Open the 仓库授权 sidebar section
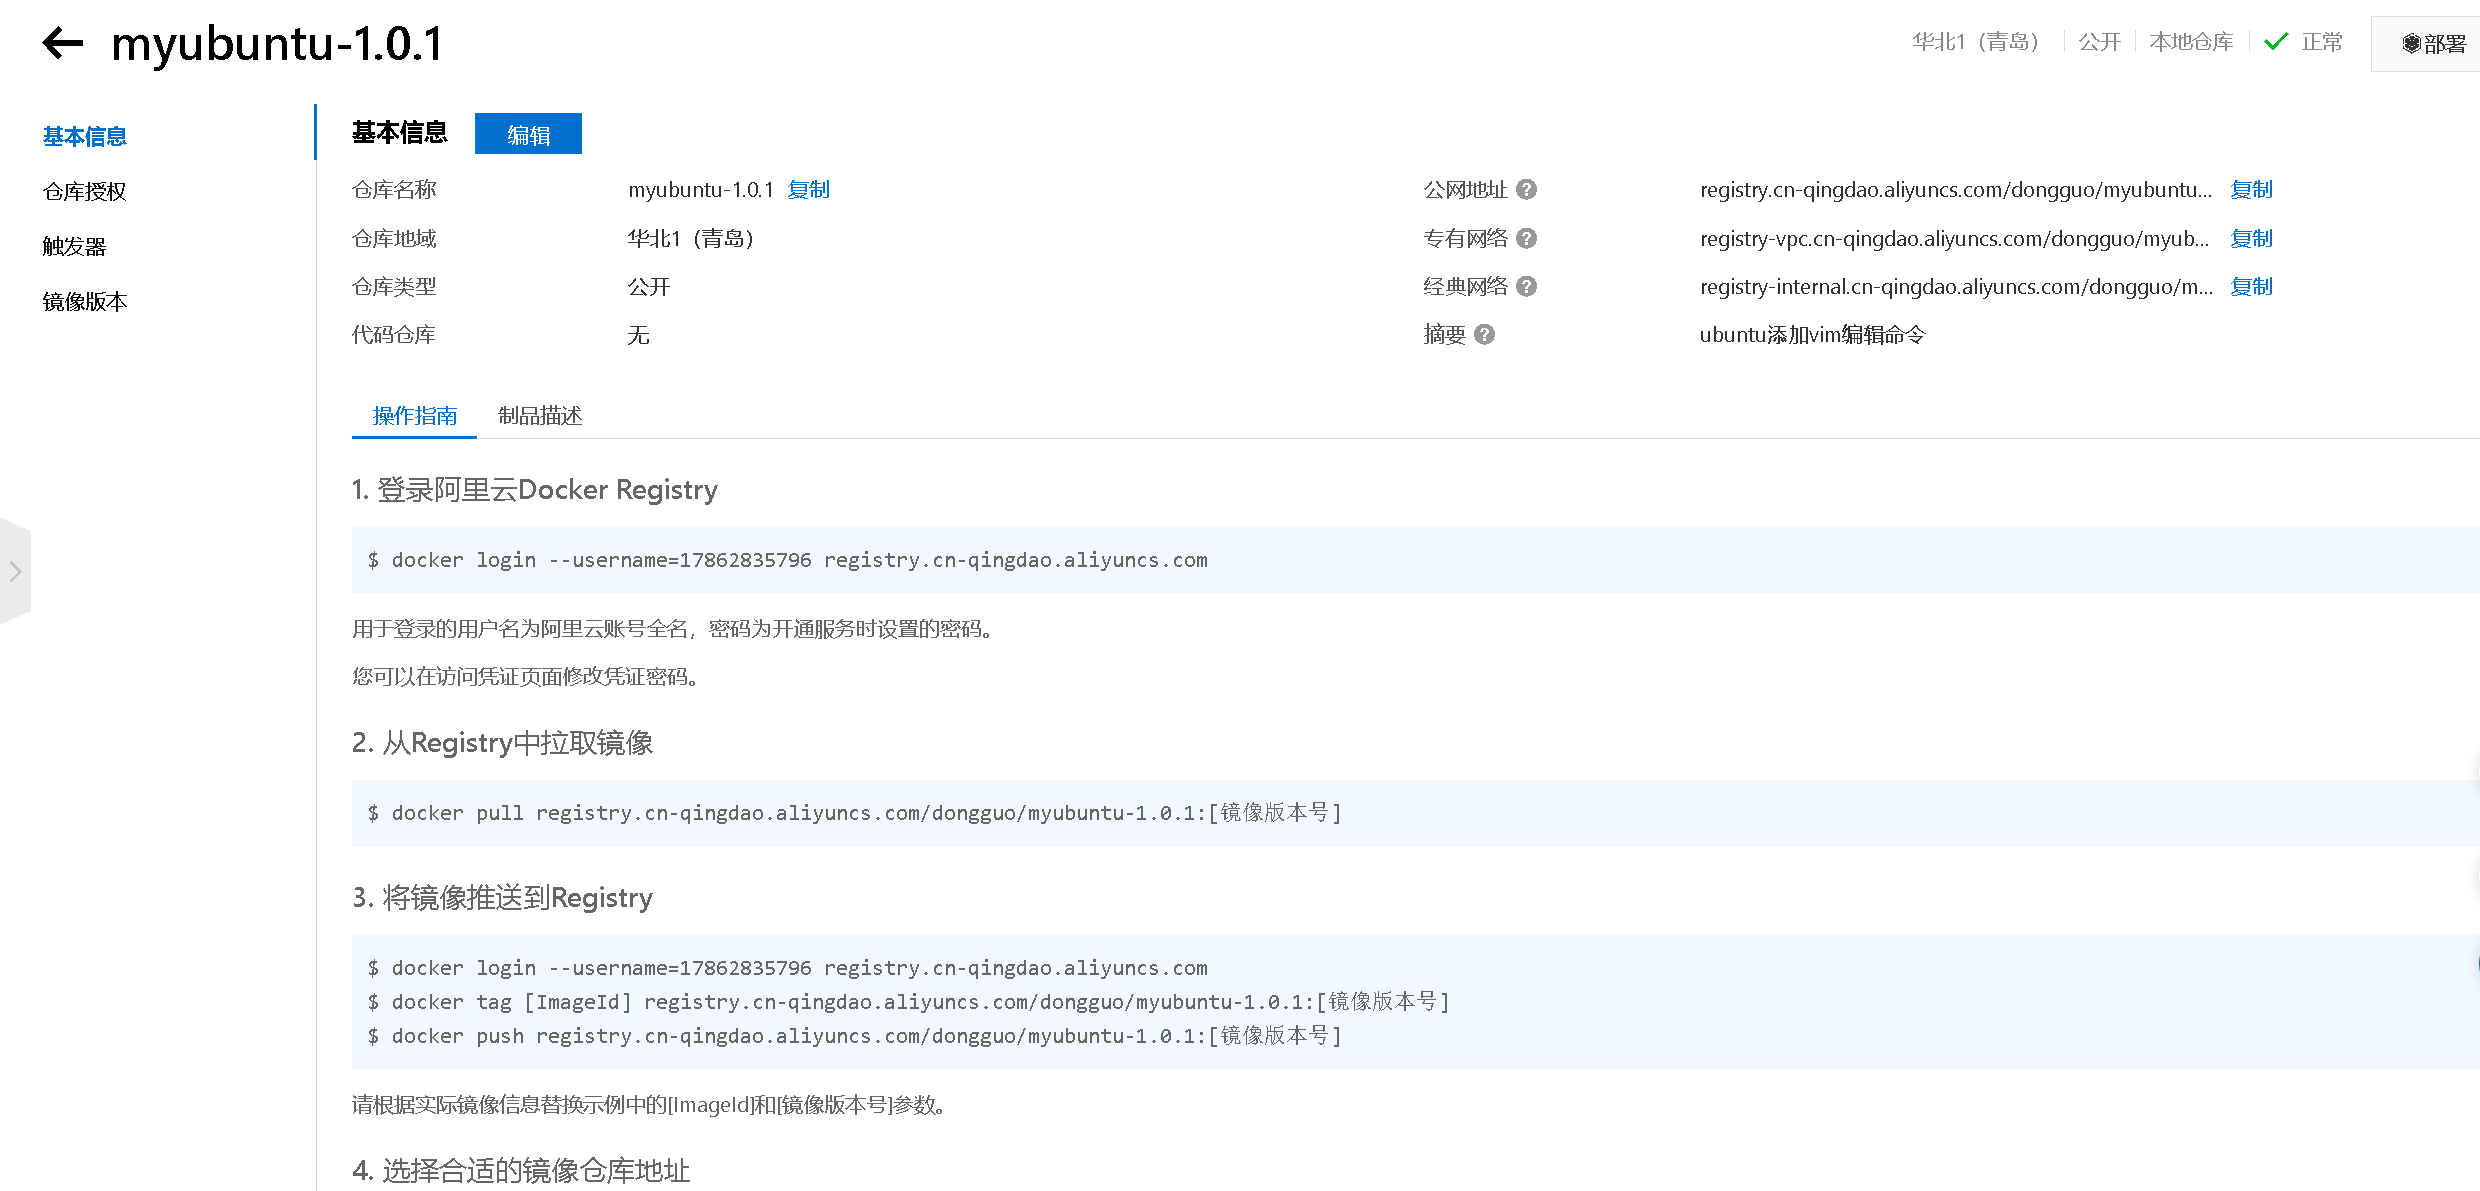The image size is (2480, 1191). 84,191
